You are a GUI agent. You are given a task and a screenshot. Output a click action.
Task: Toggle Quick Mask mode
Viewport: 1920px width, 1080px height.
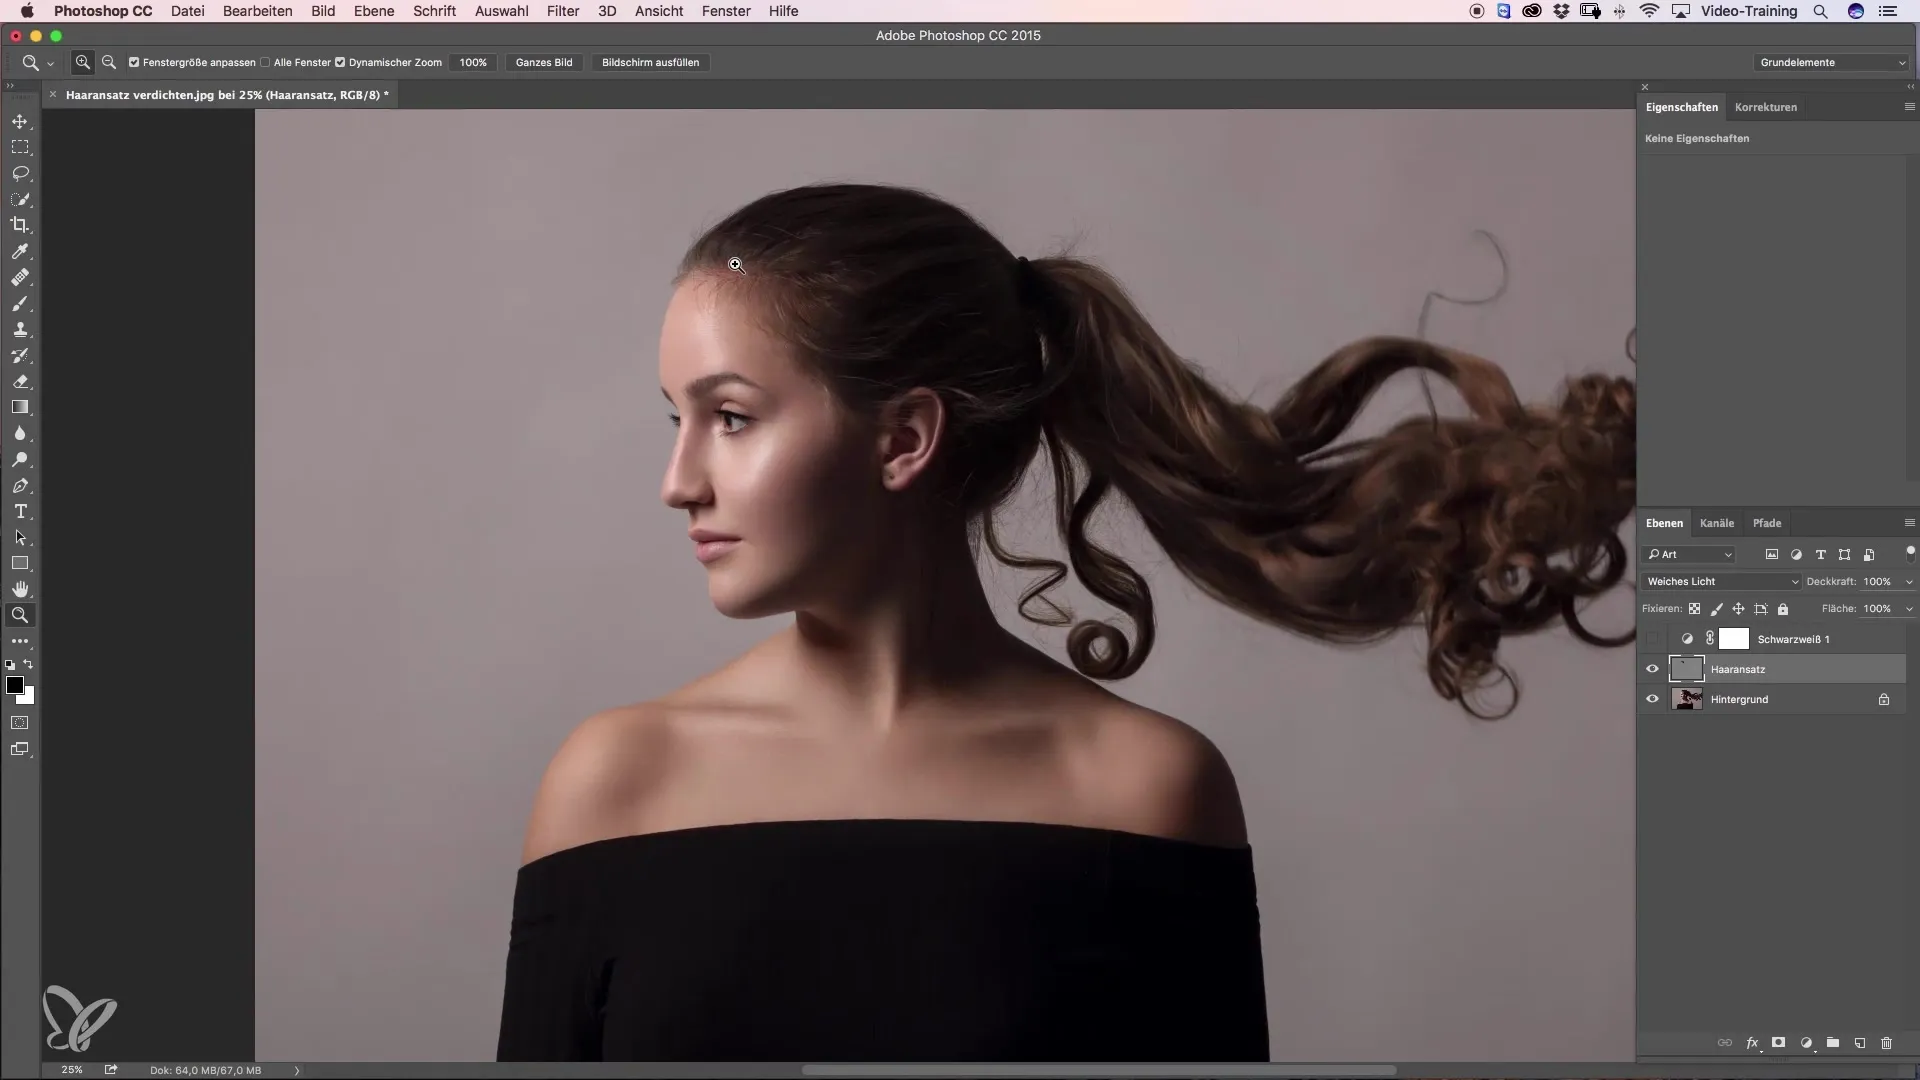(20, 722)
